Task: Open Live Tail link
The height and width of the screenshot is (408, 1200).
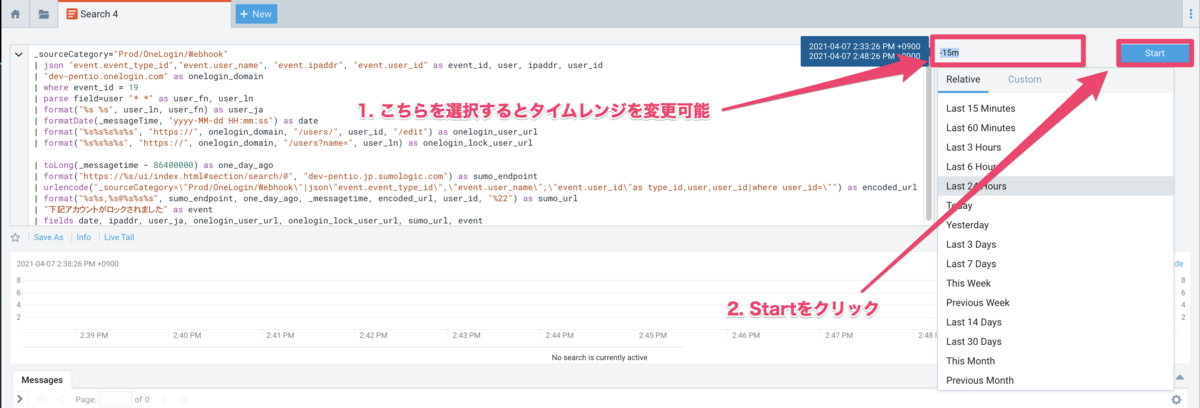Action: pos(119,237)
